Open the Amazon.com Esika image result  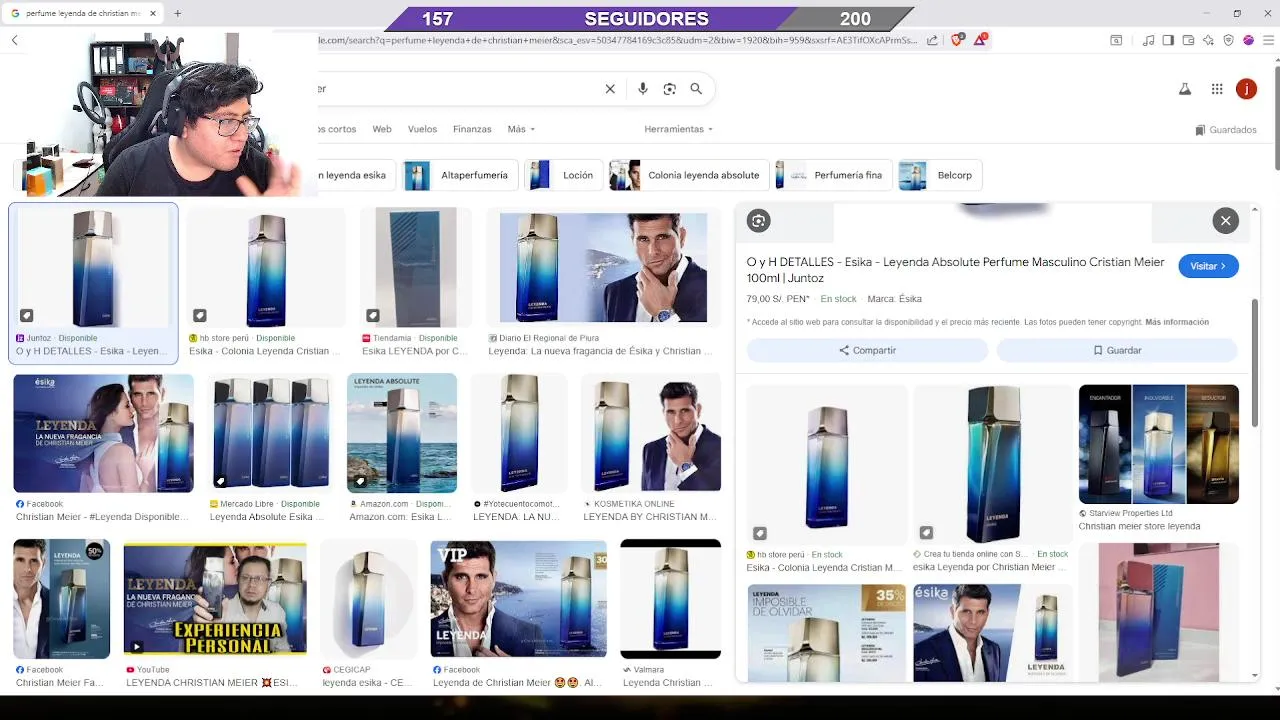pos(402,433)
